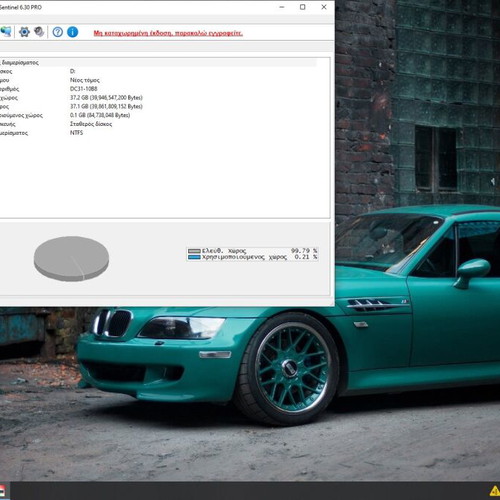This screenshot has height=500, width=500.
Task: Click the yellow warning icon in system tray
Action: click(x=495, y=491)
